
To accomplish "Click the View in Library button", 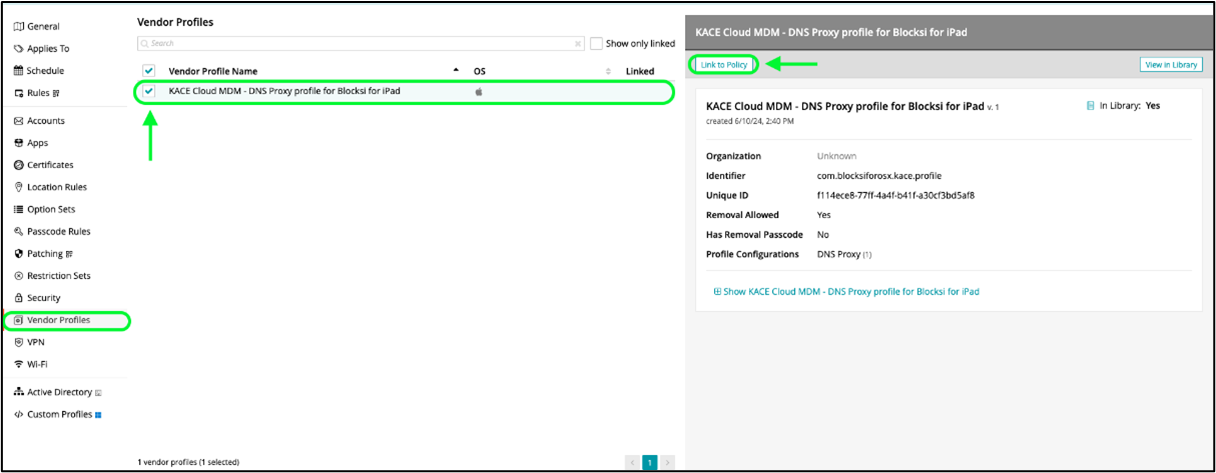I will (x=1171, y=65).
